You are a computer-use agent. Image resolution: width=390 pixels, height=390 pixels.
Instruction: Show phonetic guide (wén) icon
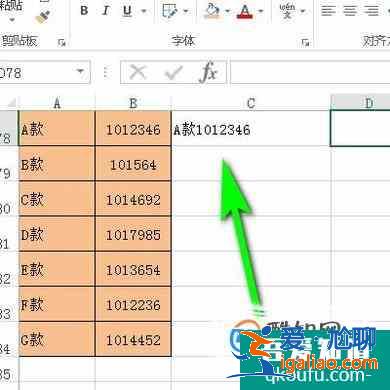point(287,11)
